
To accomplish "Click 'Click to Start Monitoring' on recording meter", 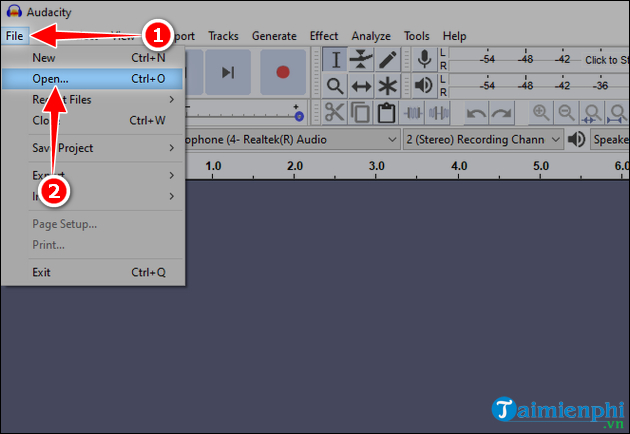I will [x=606, y=60].
